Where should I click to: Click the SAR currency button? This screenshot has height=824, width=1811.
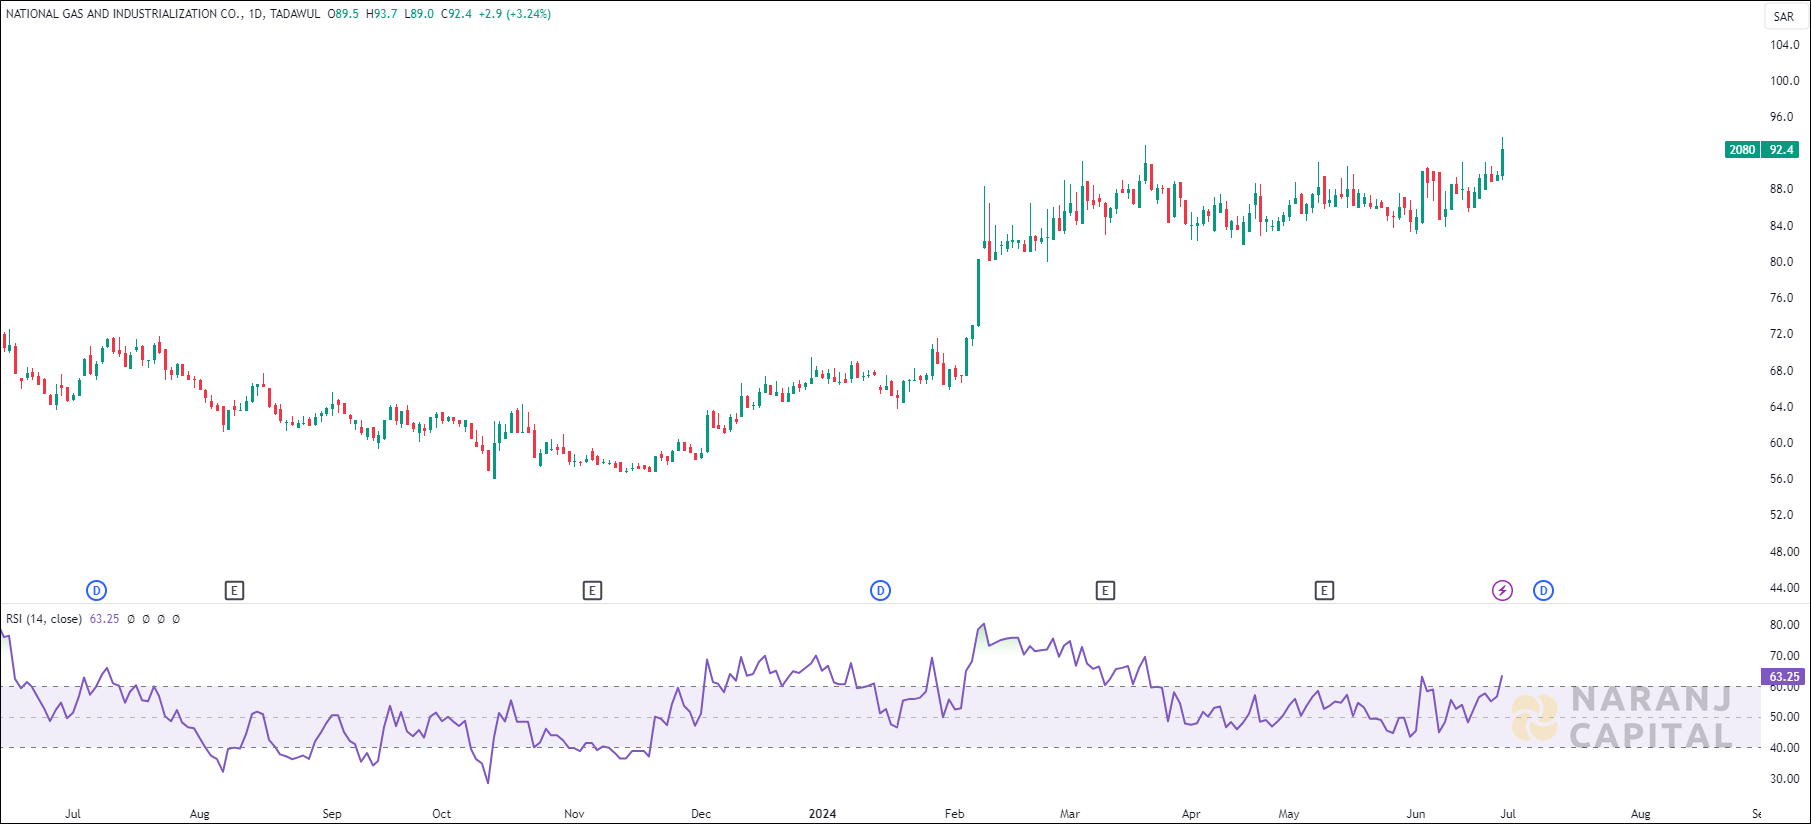pos(1784,17)
